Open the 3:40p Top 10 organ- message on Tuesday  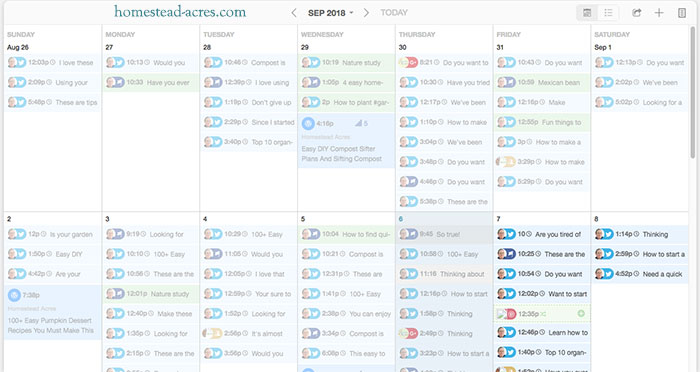tap(248, 142)
